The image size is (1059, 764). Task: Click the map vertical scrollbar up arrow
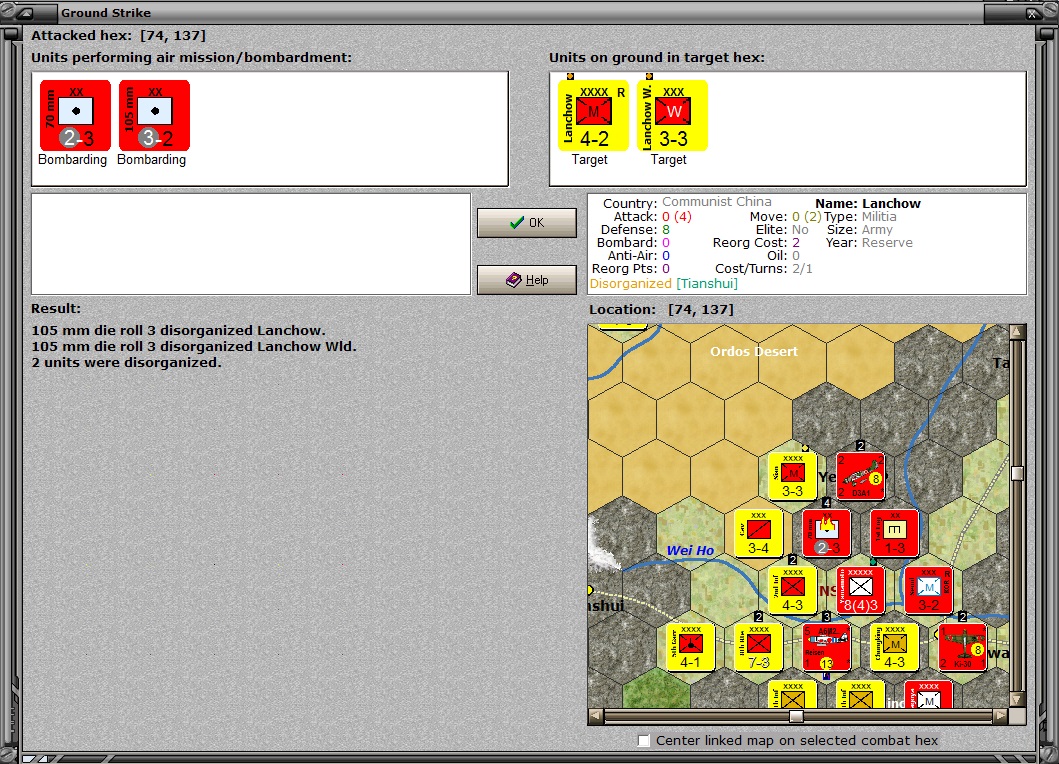(x=1017, y=332)
